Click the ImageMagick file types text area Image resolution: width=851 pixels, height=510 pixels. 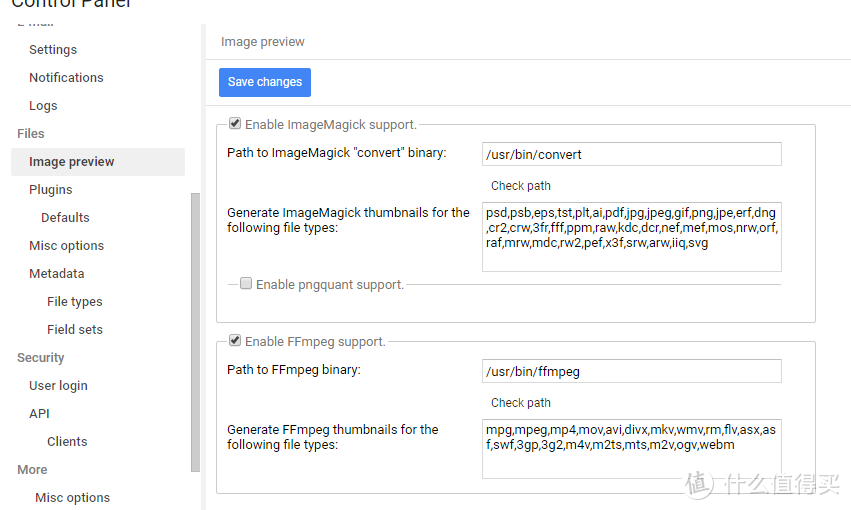point(632,237)
